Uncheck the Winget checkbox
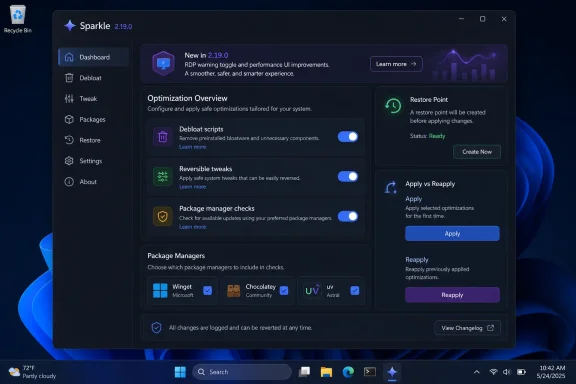This screenshot has width=576, height=384. point(208,290)
